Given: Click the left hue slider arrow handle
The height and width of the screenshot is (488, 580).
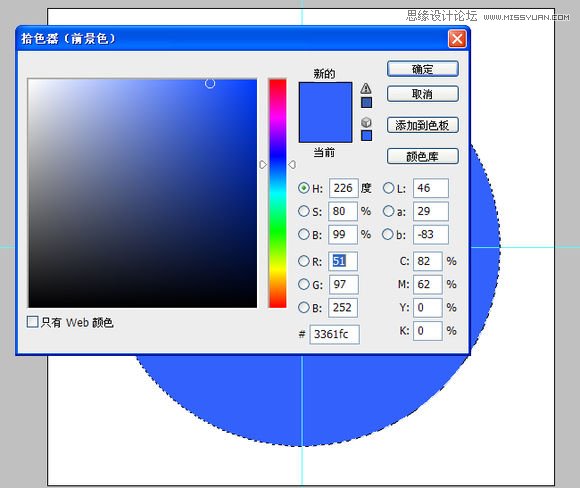Looking at the screenshot, I should pos(263,165).
